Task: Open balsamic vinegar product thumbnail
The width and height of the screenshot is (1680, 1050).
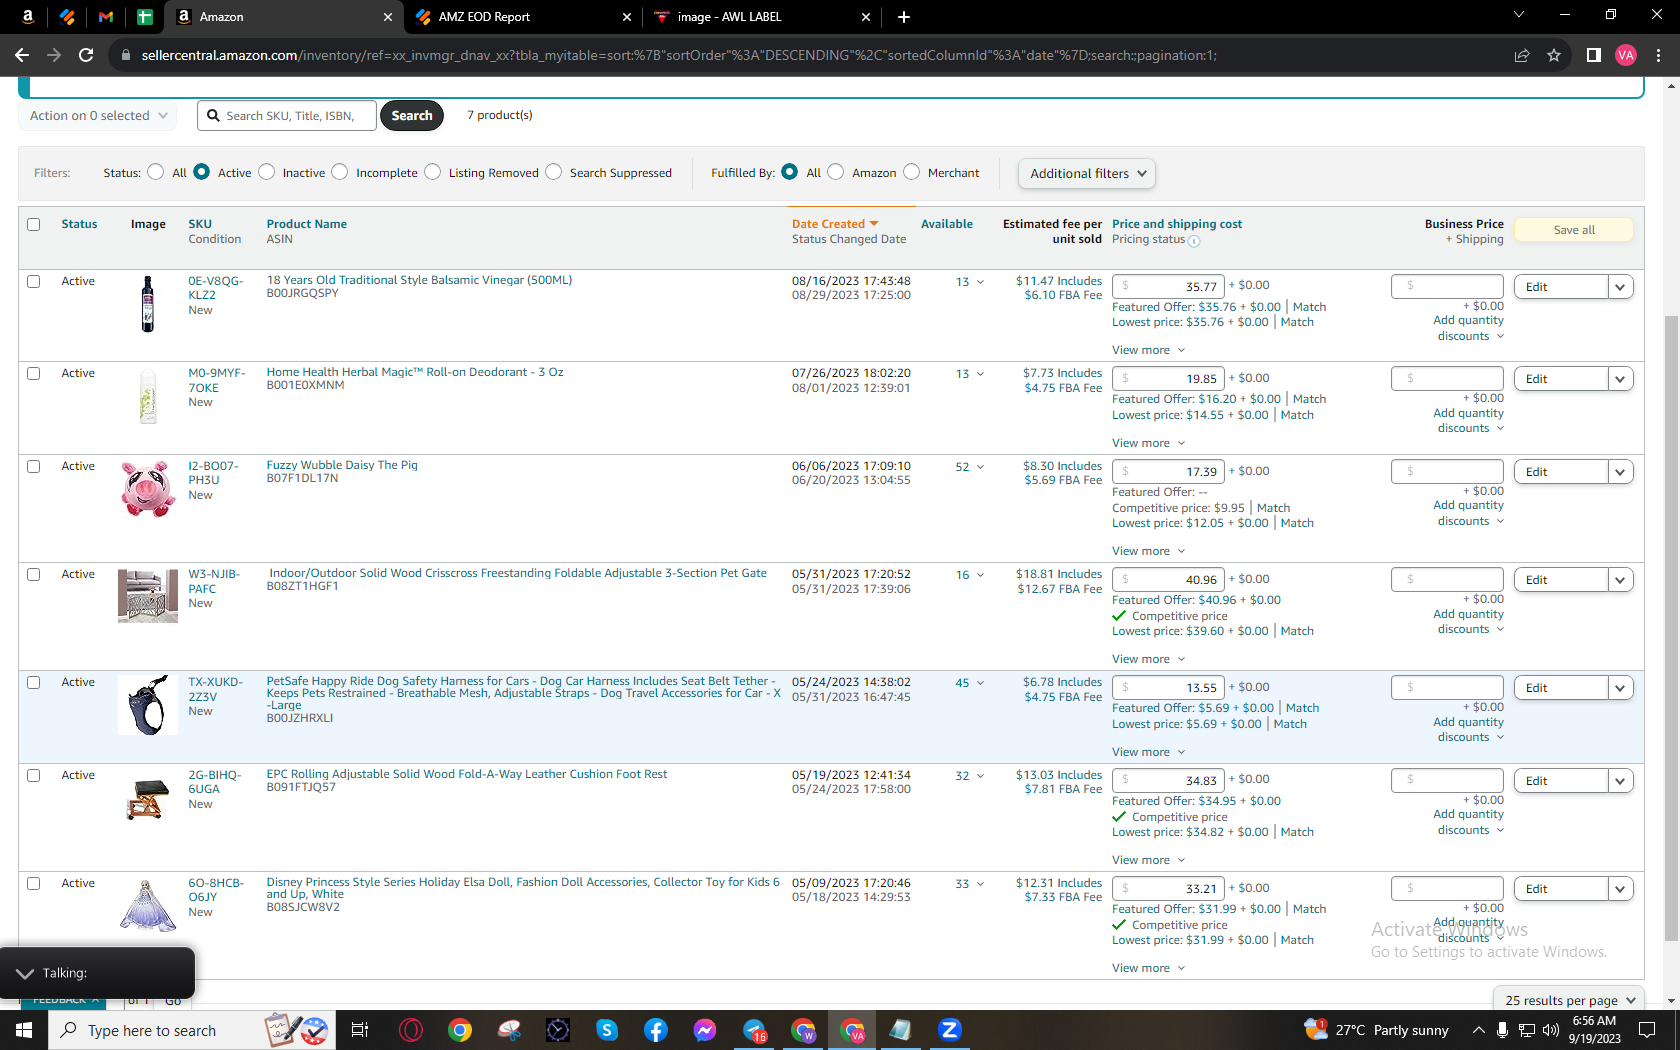Action: click(148, 304)
